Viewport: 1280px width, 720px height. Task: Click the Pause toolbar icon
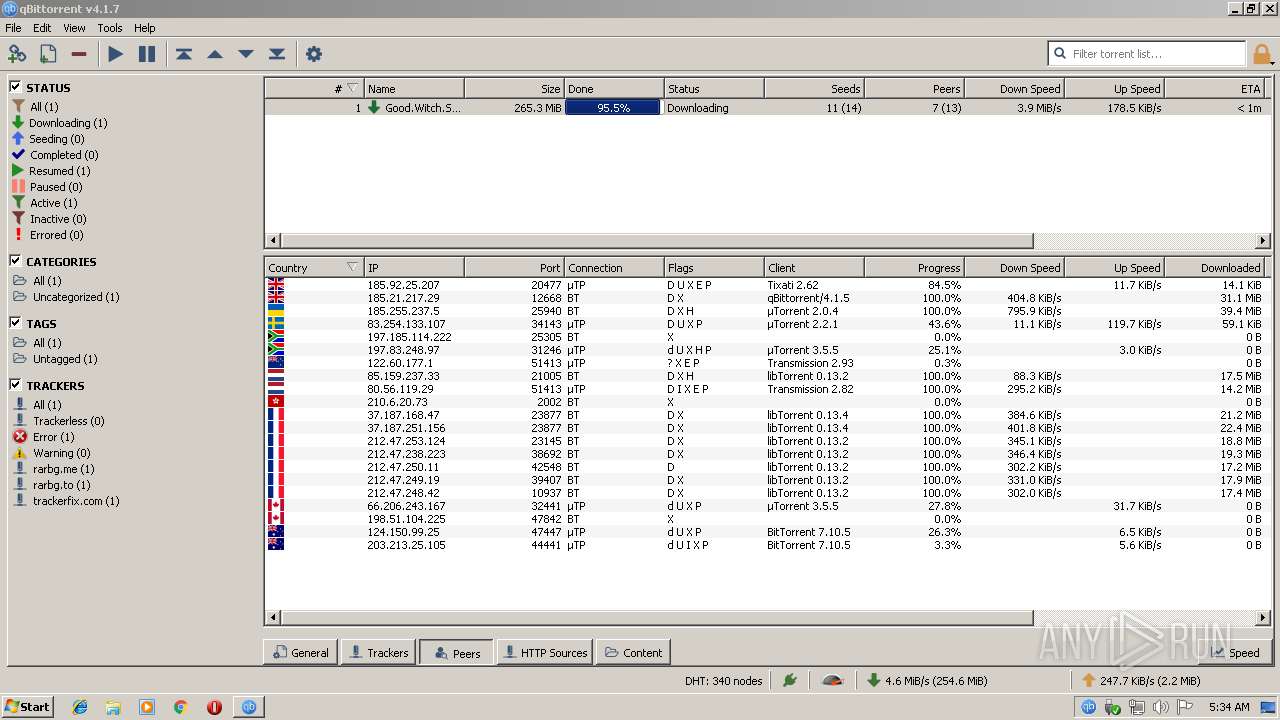[x=147, y=54]
